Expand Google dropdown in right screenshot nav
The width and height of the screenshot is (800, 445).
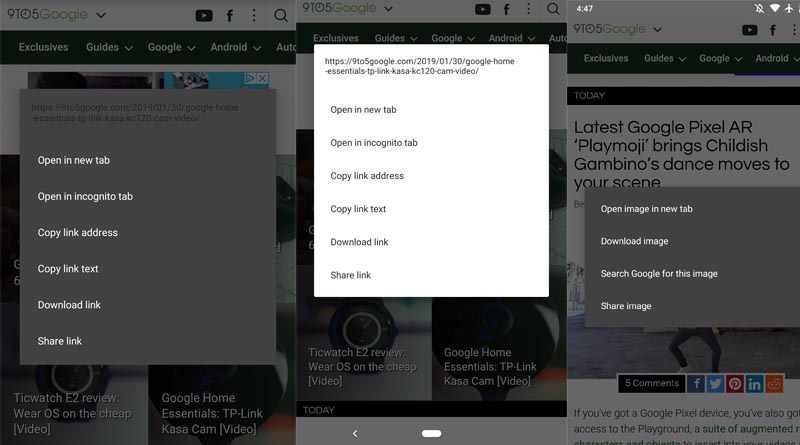pyautogui.click(x=720, y=58)
